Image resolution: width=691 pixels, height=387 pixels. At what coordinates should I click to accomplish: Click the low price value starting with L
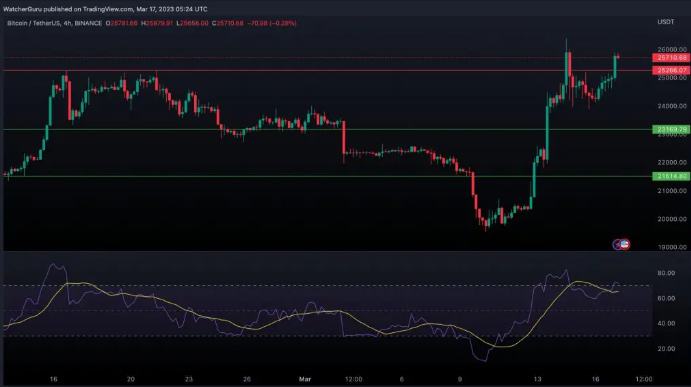click(192, 23)
